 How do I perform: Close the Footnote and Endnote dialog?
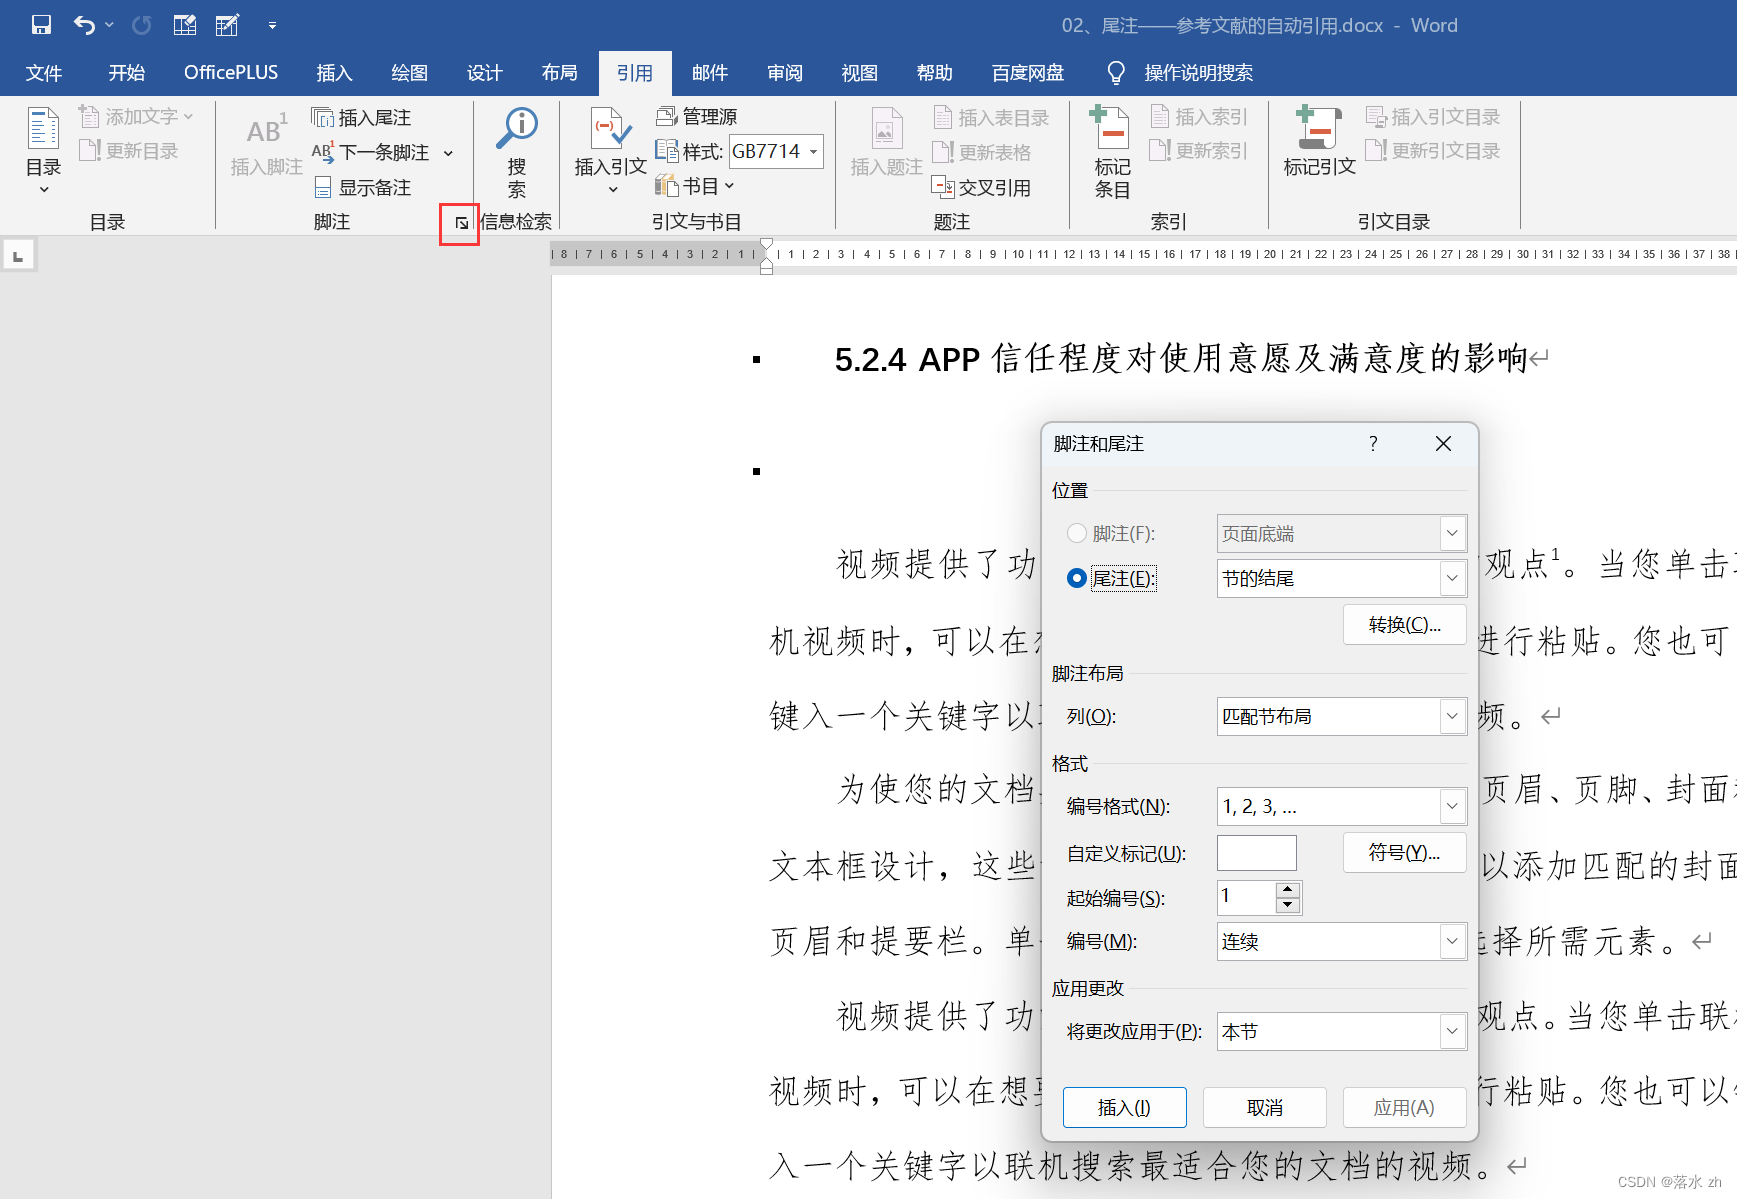point(1443,443)
